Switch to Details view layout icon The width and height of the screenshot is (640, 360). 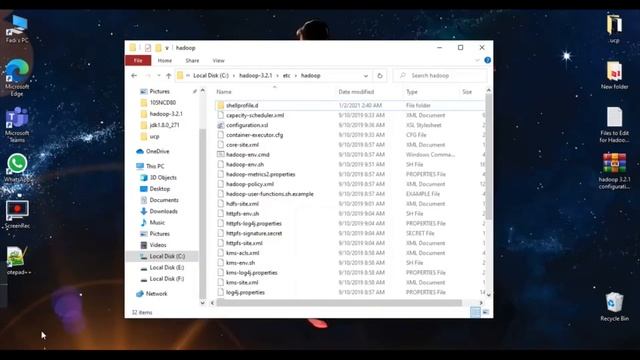click(476, 312)
